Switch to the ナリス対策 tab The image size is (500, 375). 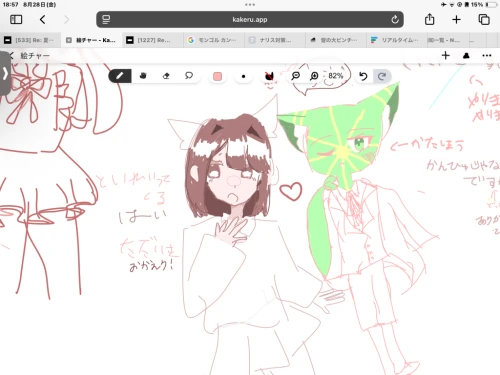(275, 40)
